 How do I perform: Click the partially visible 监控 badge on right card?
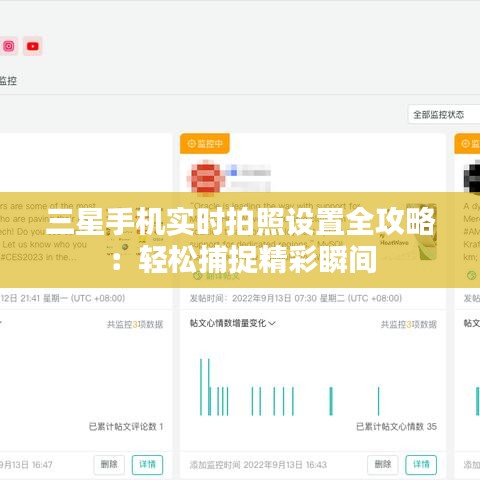click(467, 144)
